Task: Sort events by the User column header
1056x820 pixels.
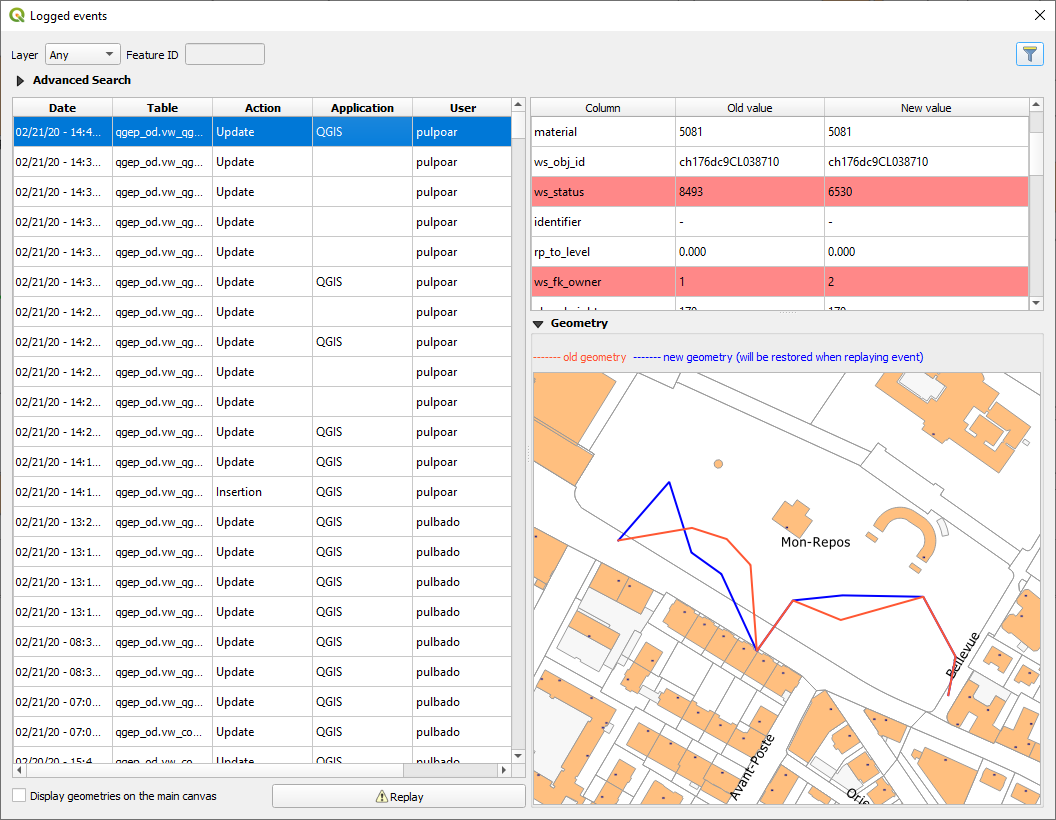Action: click(462, 108)
